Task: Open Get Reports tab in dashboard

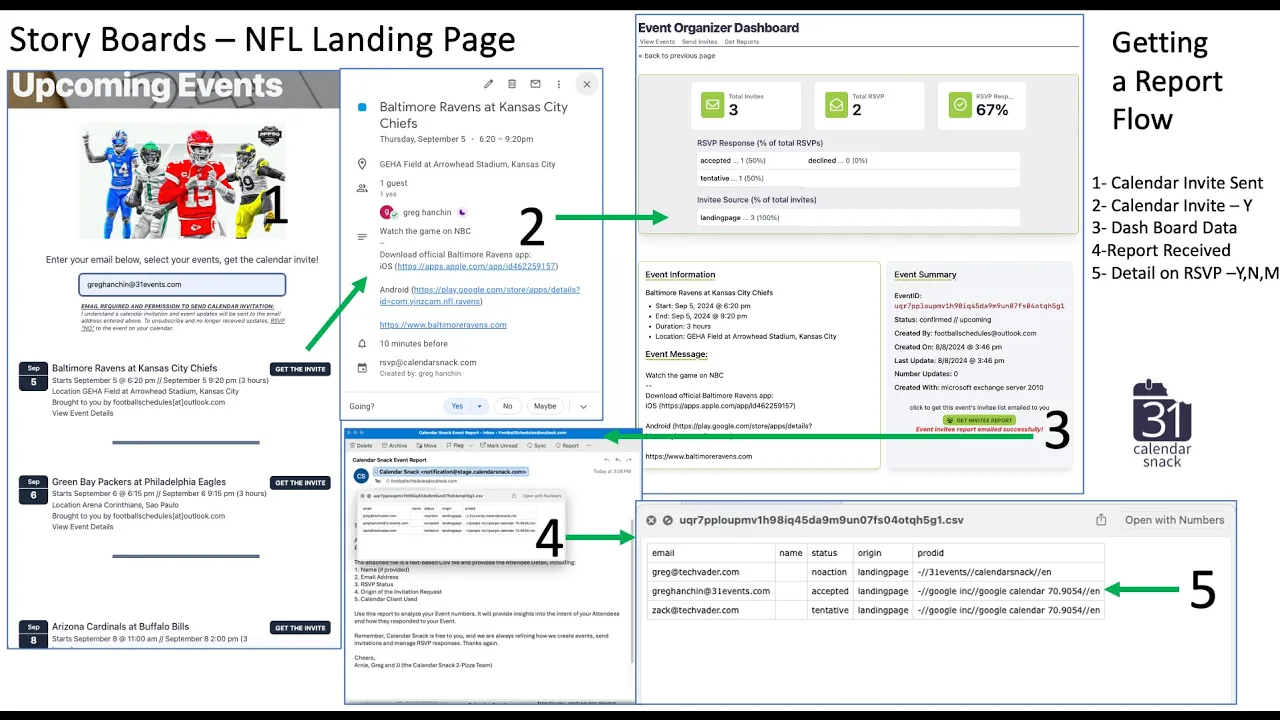Action: tap(741, 42)
